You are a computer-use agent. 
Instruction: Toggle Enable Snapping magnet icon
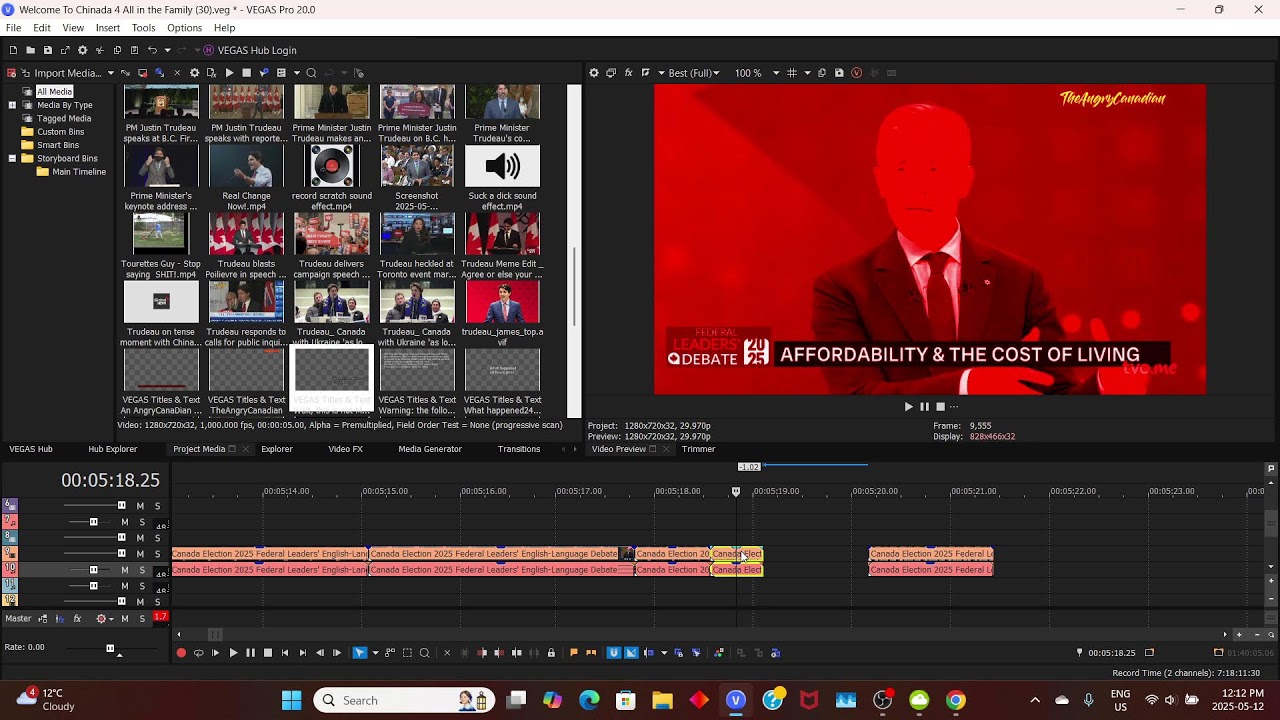pyautogui.click(x=614, y=653)
